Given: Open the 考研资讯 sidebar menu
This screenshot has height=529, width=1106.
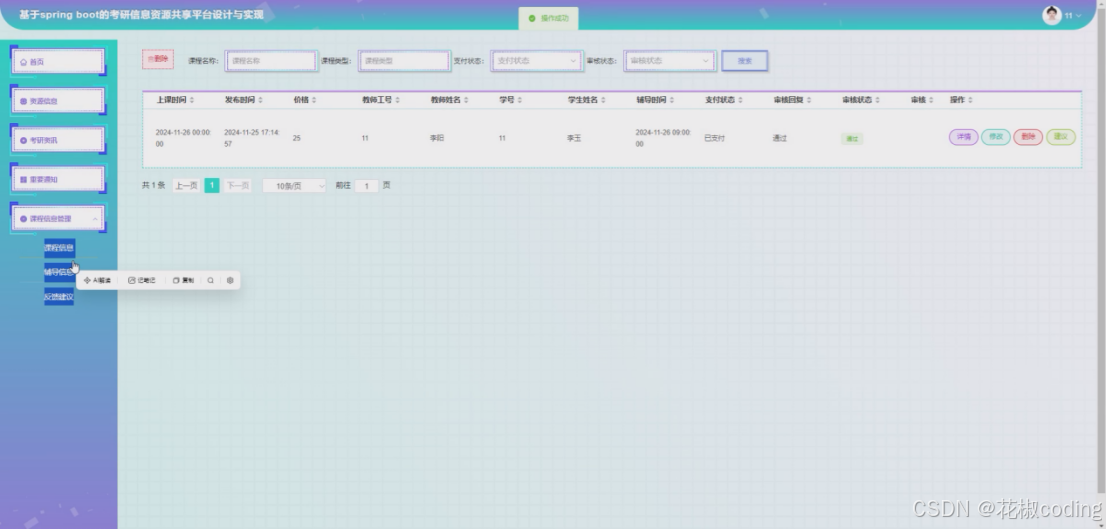Looking at the screenshot, I should (58, 140).
